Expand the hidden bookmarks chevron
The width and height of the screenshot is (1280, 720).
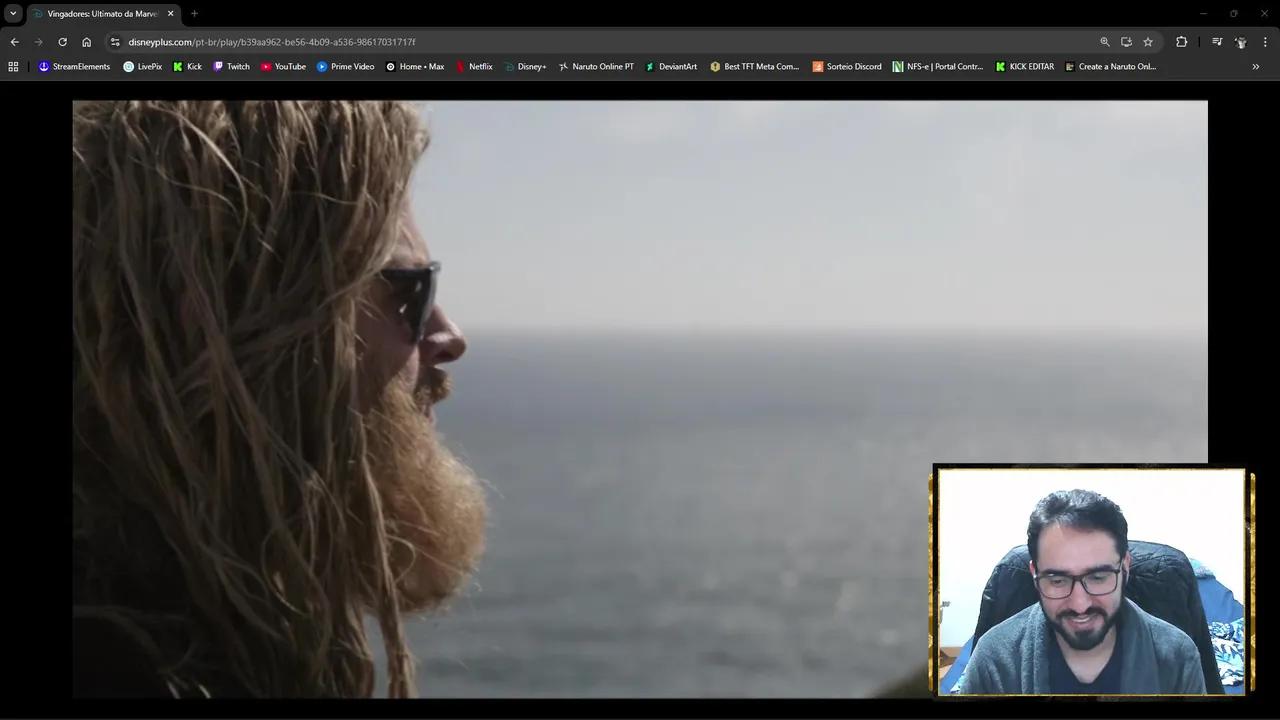point(1256,66)
